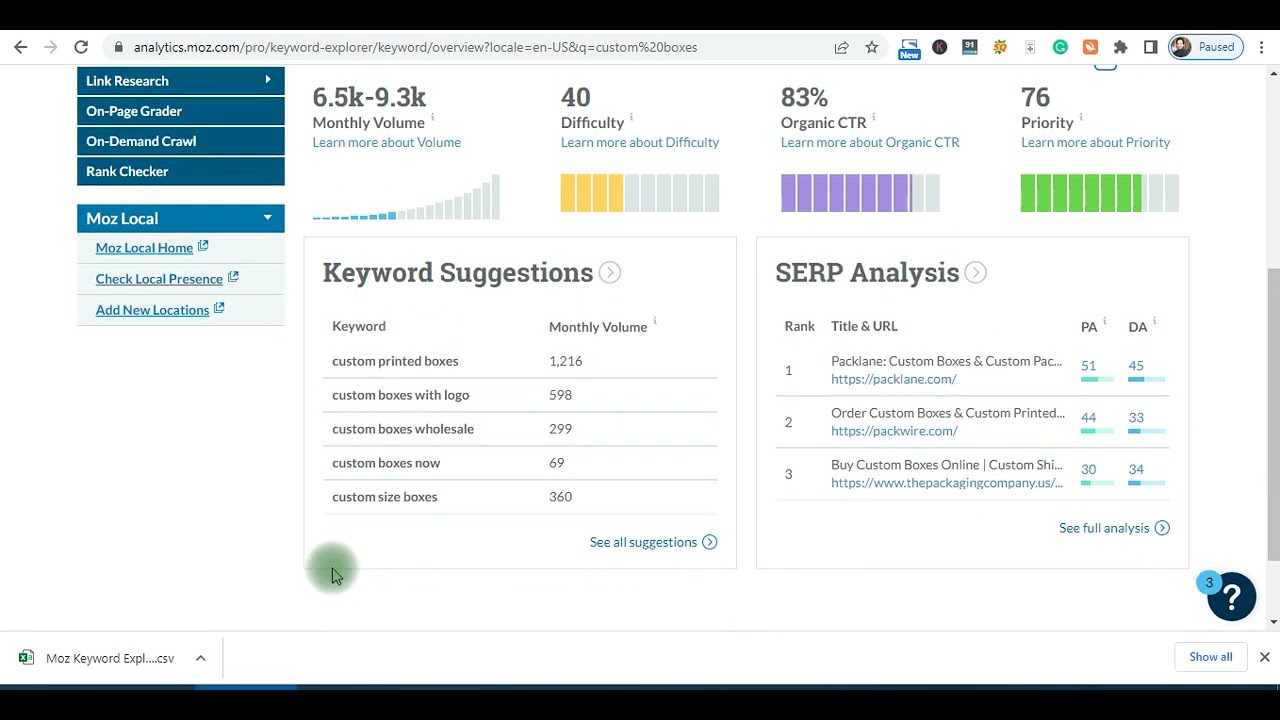Open the SQ extension icon
Image resolution: width=1280 pixels, height=720 pixels.
(x=1000, y=47)
